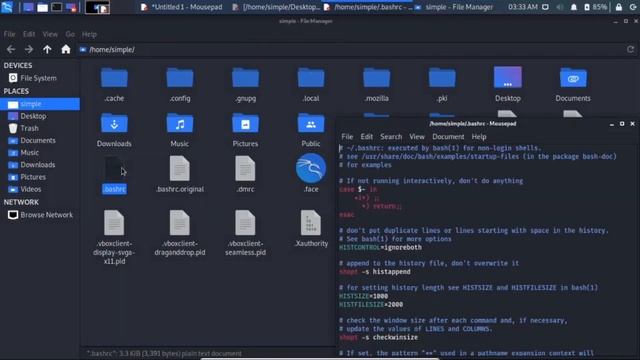Click the lock screen panel icon
The image size is (640, 360).
619,7
